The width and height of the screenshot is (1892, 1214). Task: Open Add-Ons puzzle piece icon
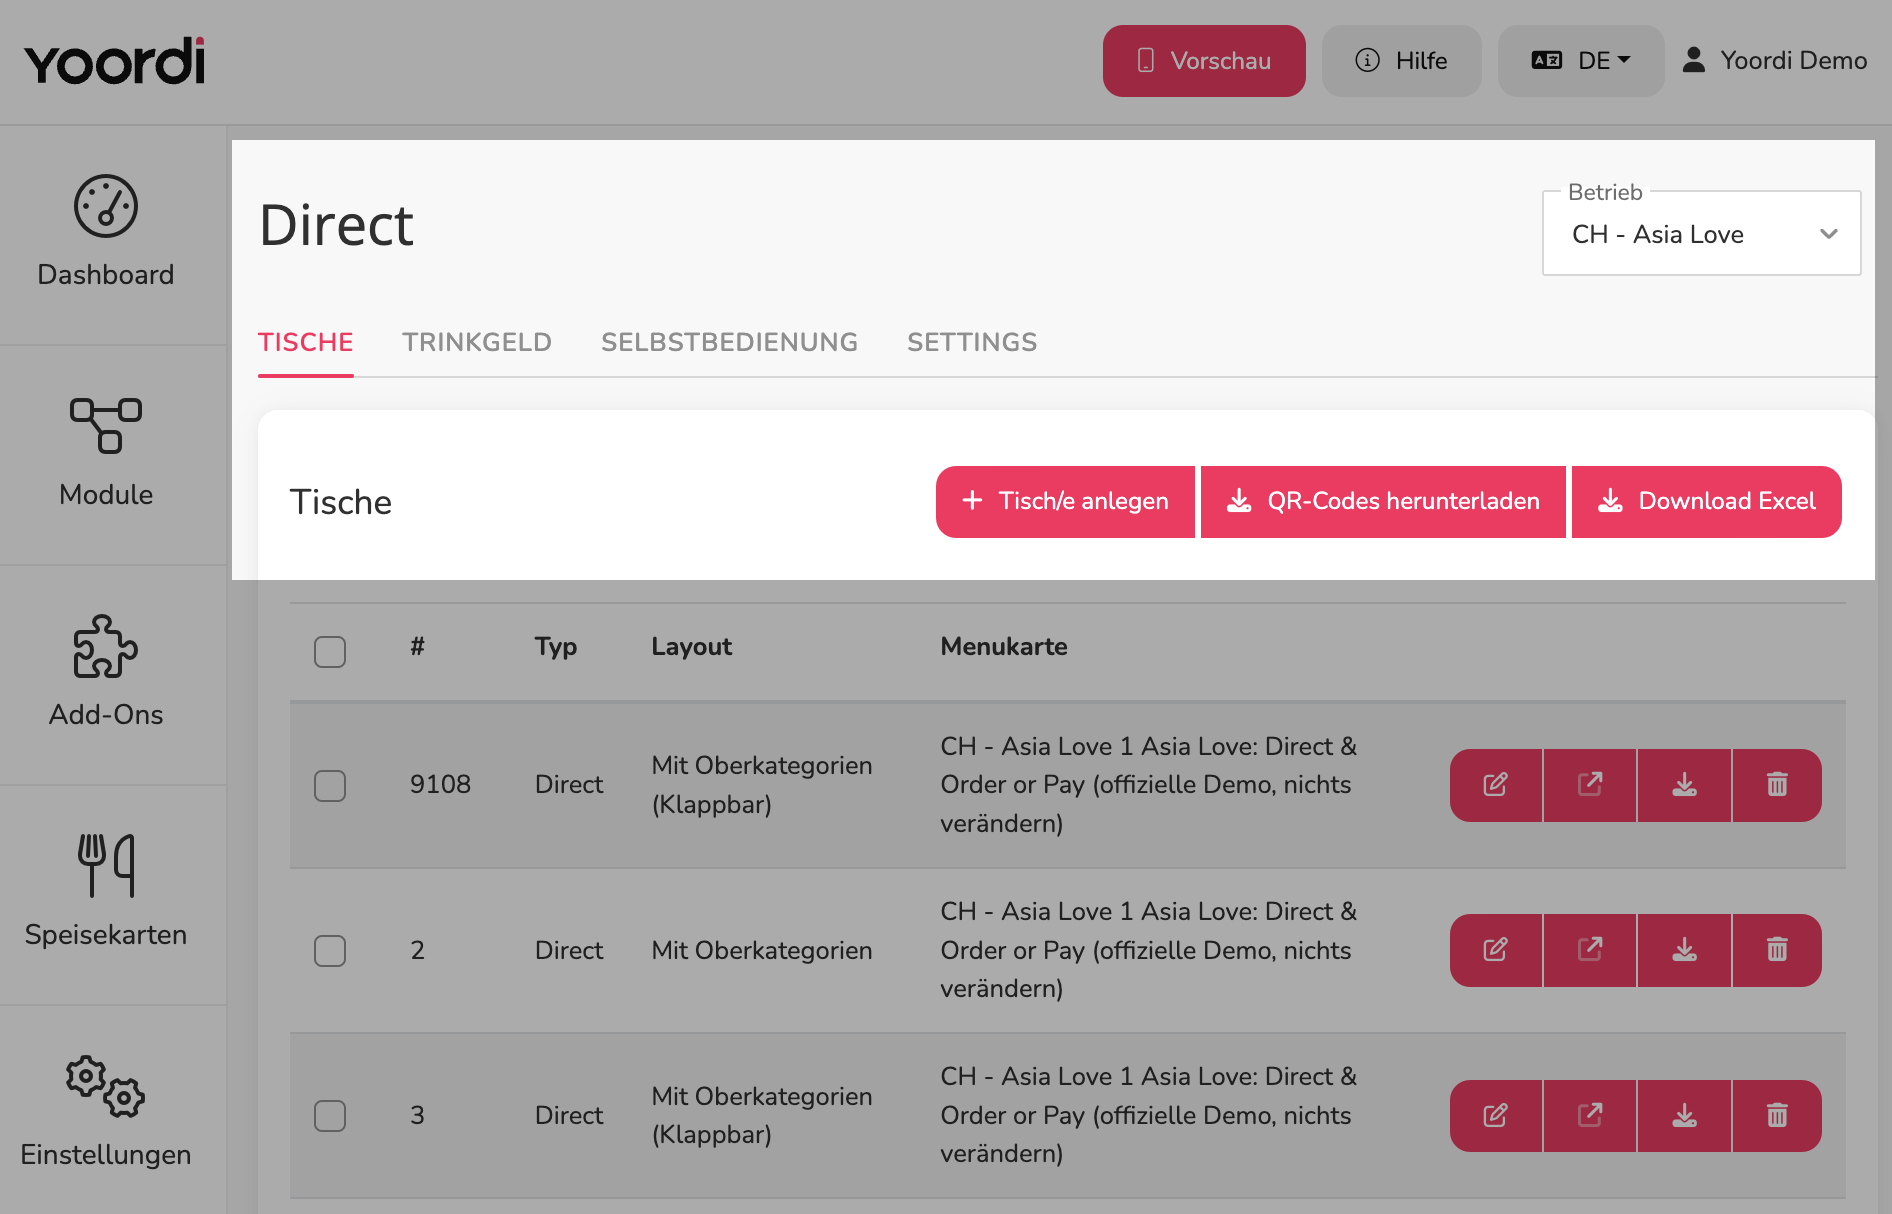(105, 646)
